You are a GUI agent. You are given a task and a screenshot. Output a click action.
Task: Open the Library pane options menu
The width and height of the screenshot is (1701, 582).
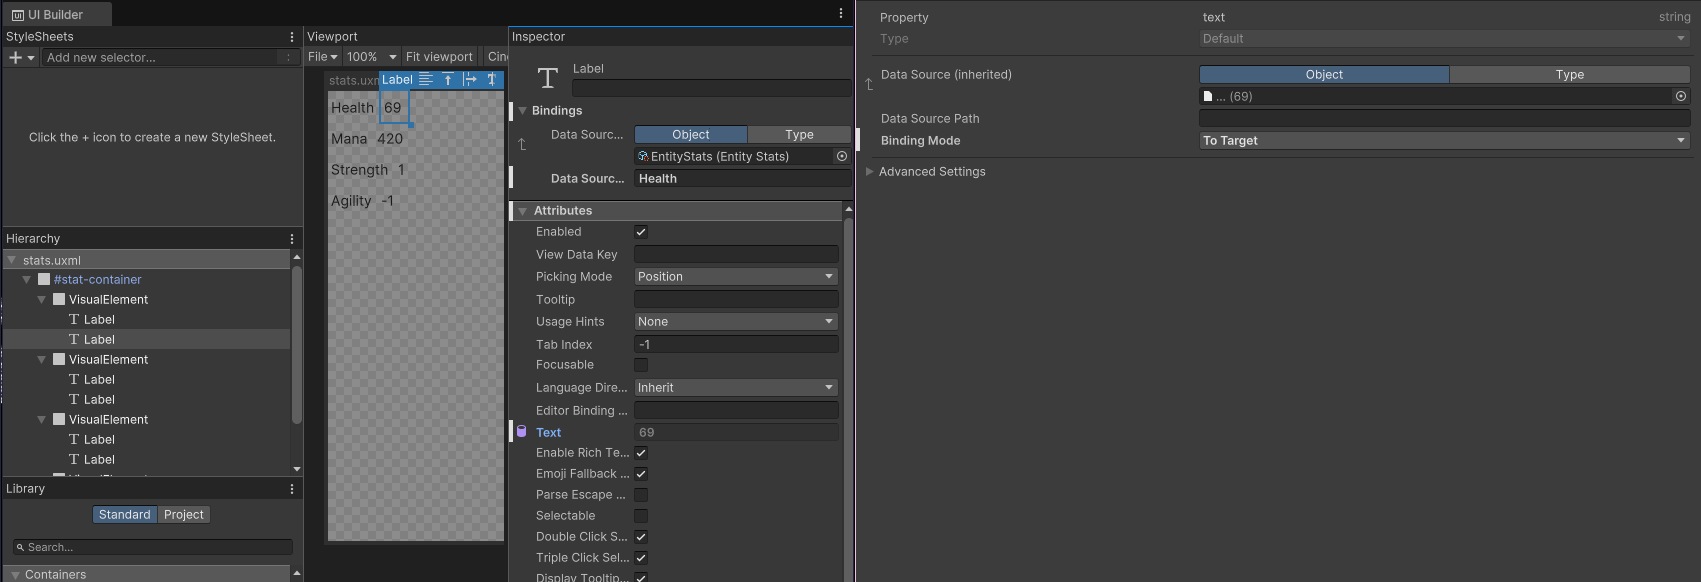coord(292,489)
